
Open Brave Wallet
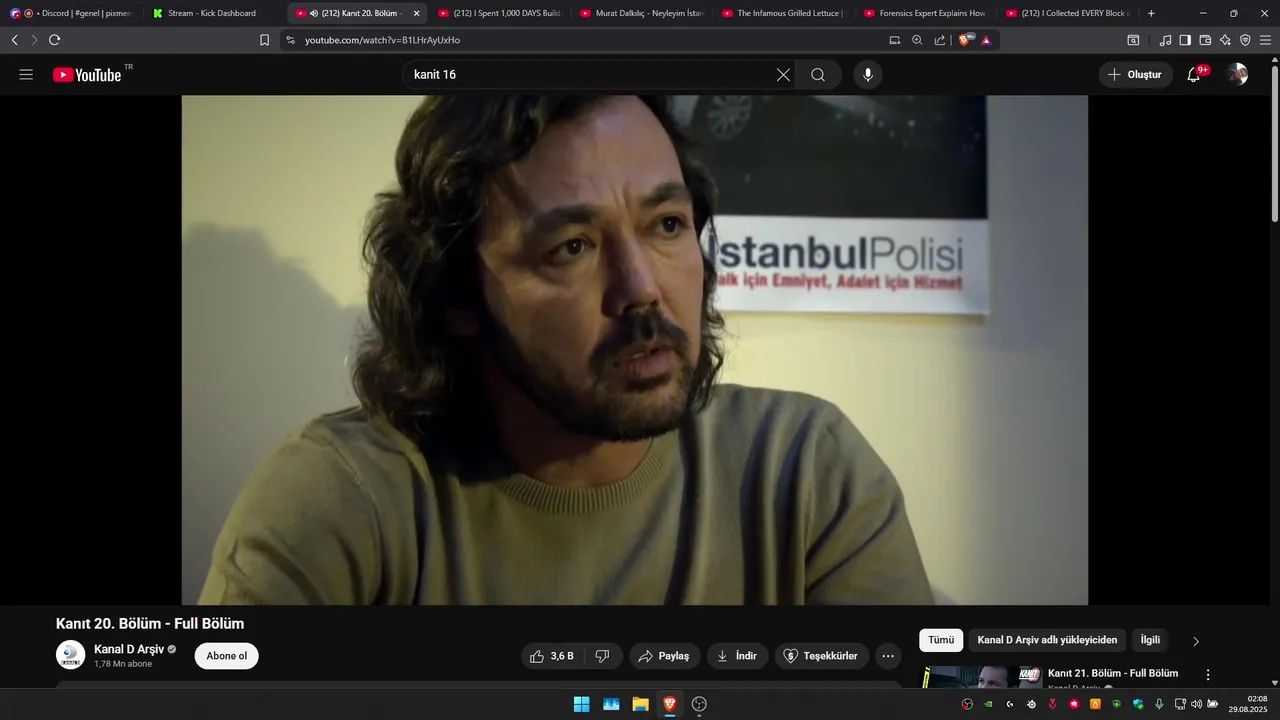(x=1205, y=40)
